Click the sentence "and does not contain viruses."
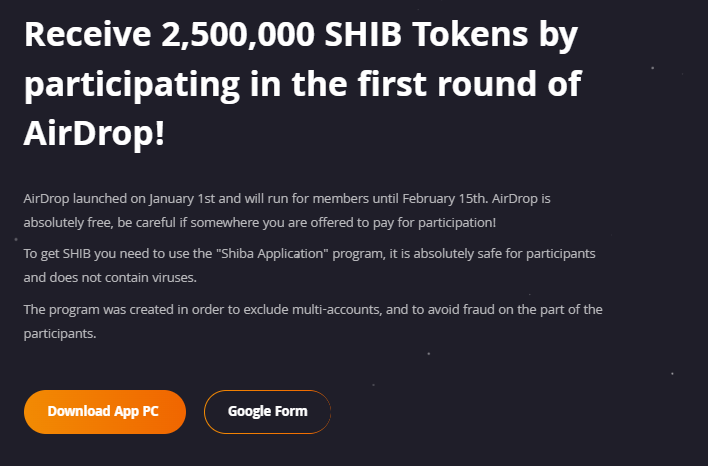Image resolution: width=708 pixels, height=466 pixels. point(110,277)
